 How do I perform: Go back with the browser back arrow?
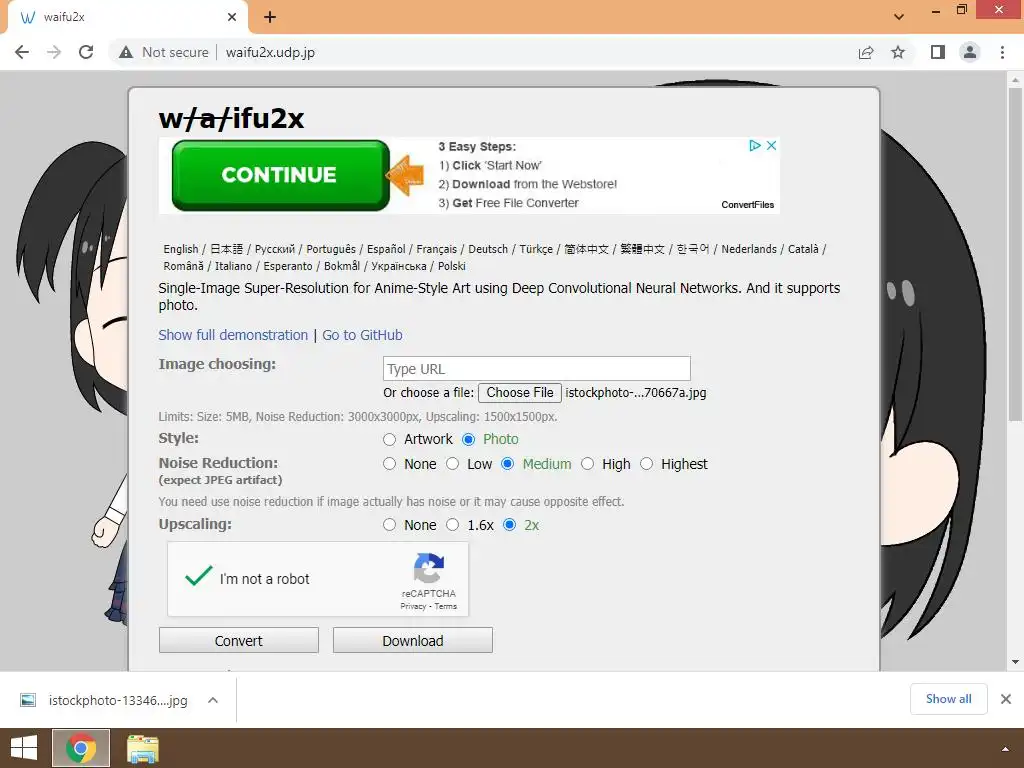[22, 52]
